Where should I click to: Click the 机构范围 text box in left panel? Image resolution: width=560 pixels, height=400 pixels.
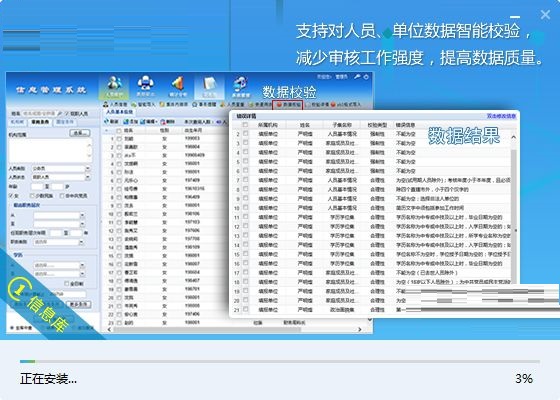(50, 150)
